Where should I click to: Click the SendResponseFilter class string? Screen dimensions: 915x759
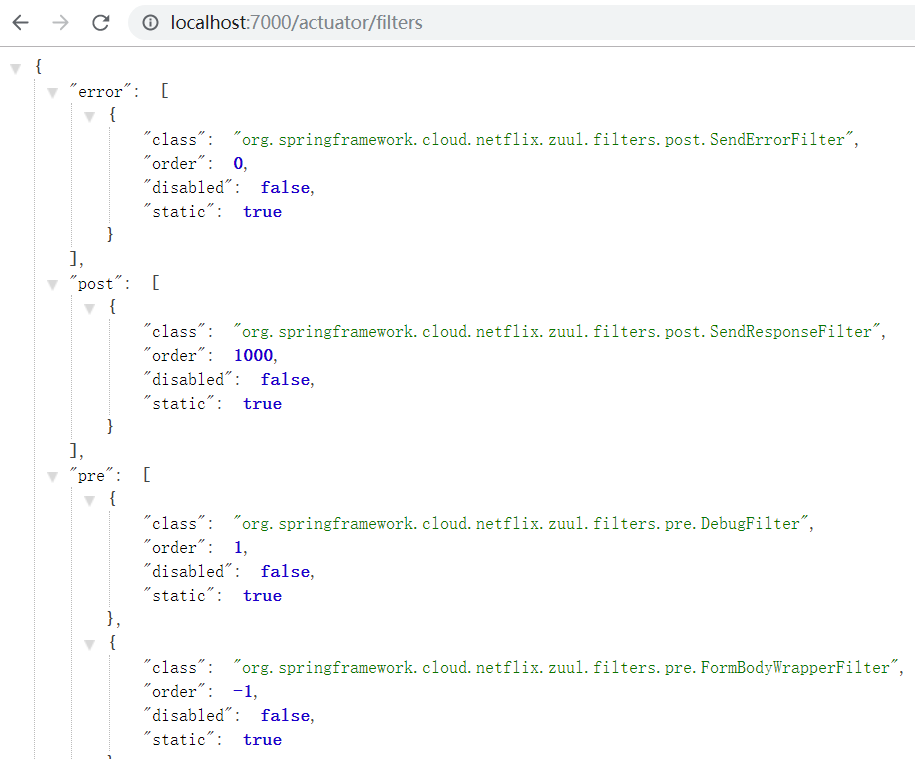557,331
